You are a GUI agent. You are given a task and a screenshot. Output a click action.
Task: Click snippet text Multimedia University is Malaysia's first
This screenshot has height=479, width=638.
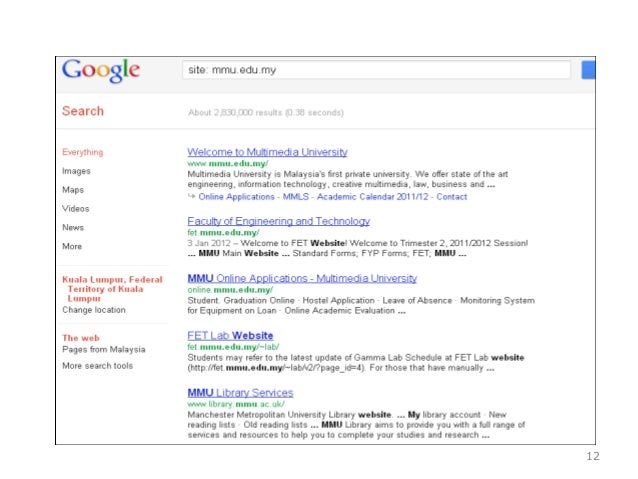click(347, 179)
